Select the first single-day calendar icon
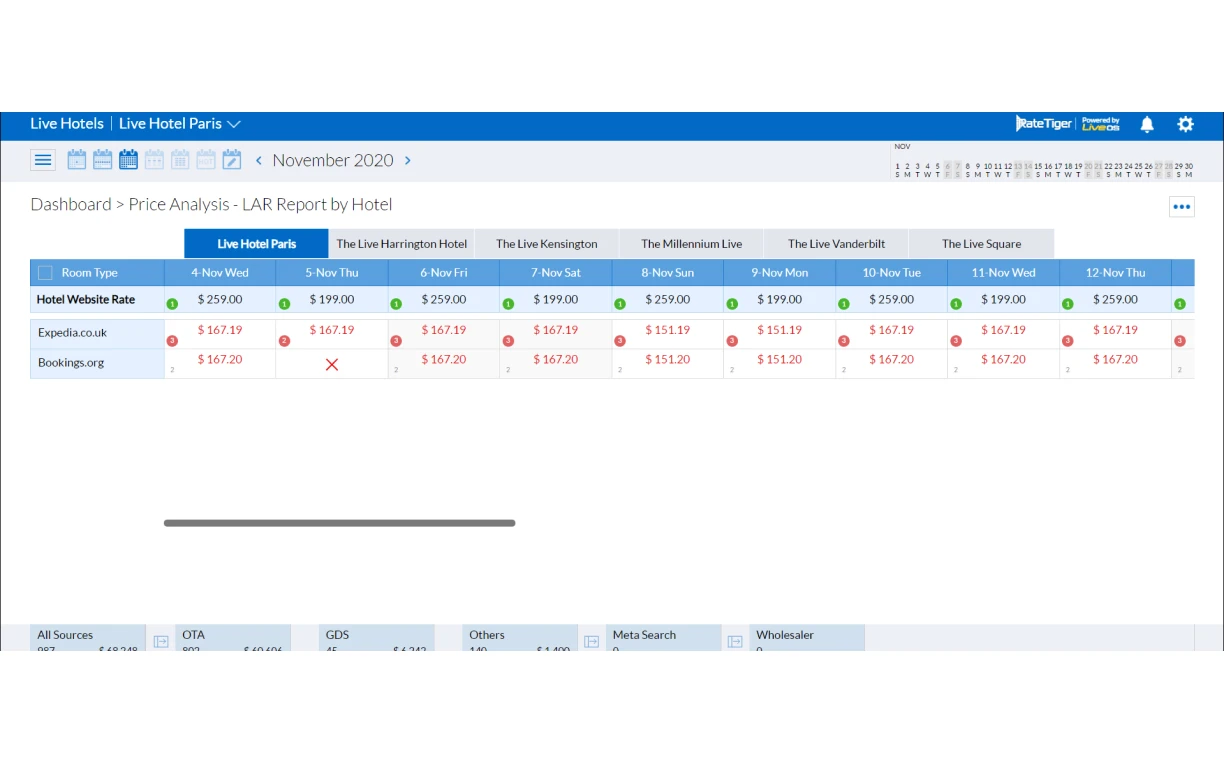Screen dimensions: 1224x768 click(x=77, y=160)
